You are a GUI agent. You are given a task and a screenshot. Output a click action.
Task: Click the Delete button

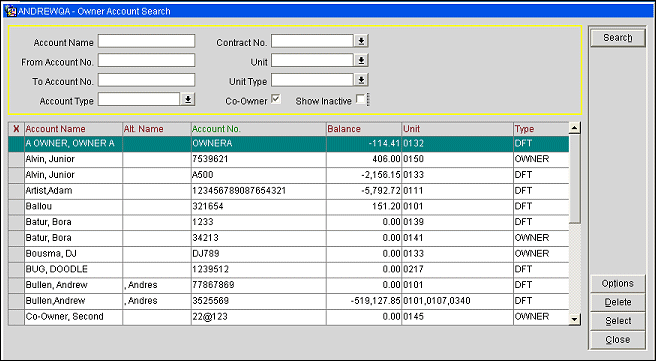[618, 302]
